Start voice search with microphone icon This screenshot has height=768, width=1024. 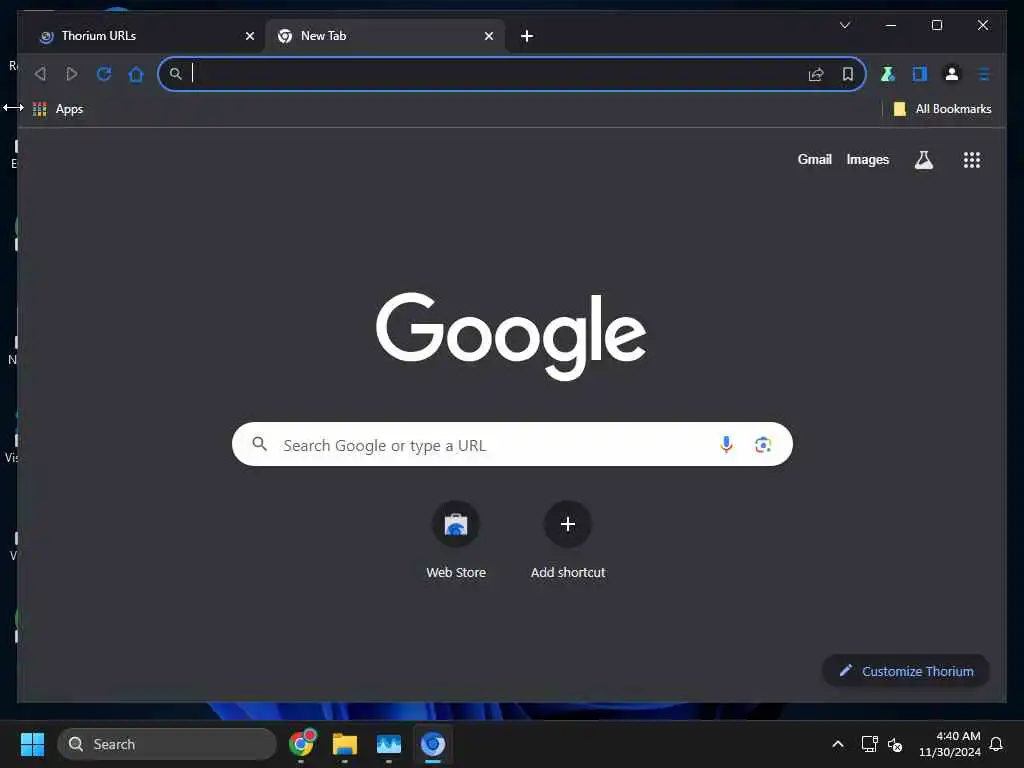point(726,445)
